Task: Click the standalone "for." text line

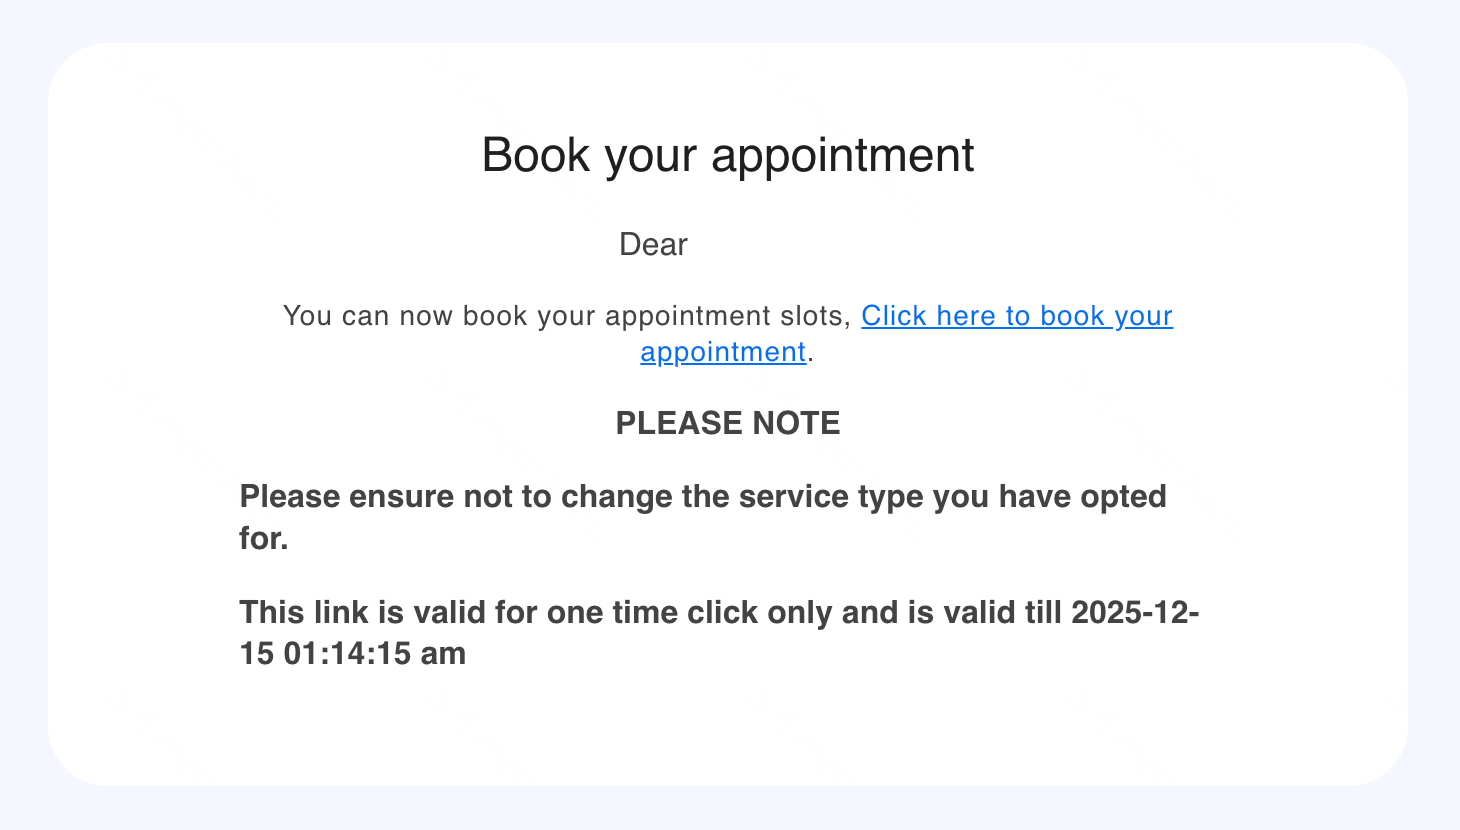Action: pos(264,539)
